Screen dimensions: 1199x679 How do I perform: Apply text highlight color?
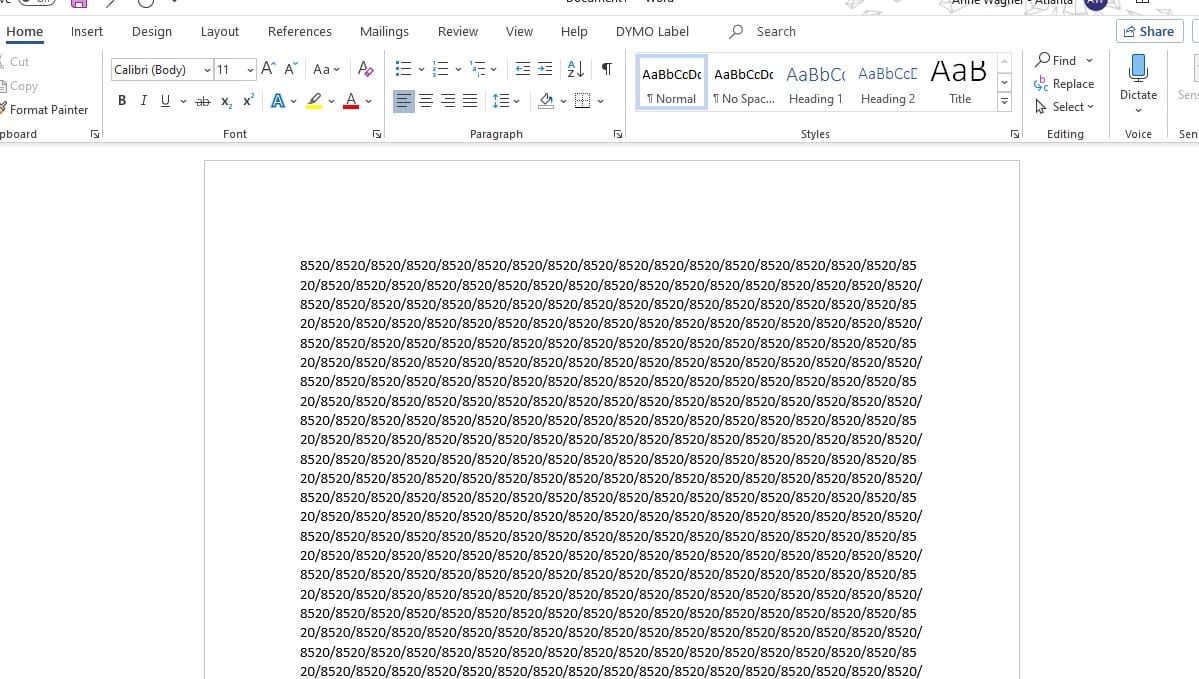pyautogui.click(x=314, y=101)
